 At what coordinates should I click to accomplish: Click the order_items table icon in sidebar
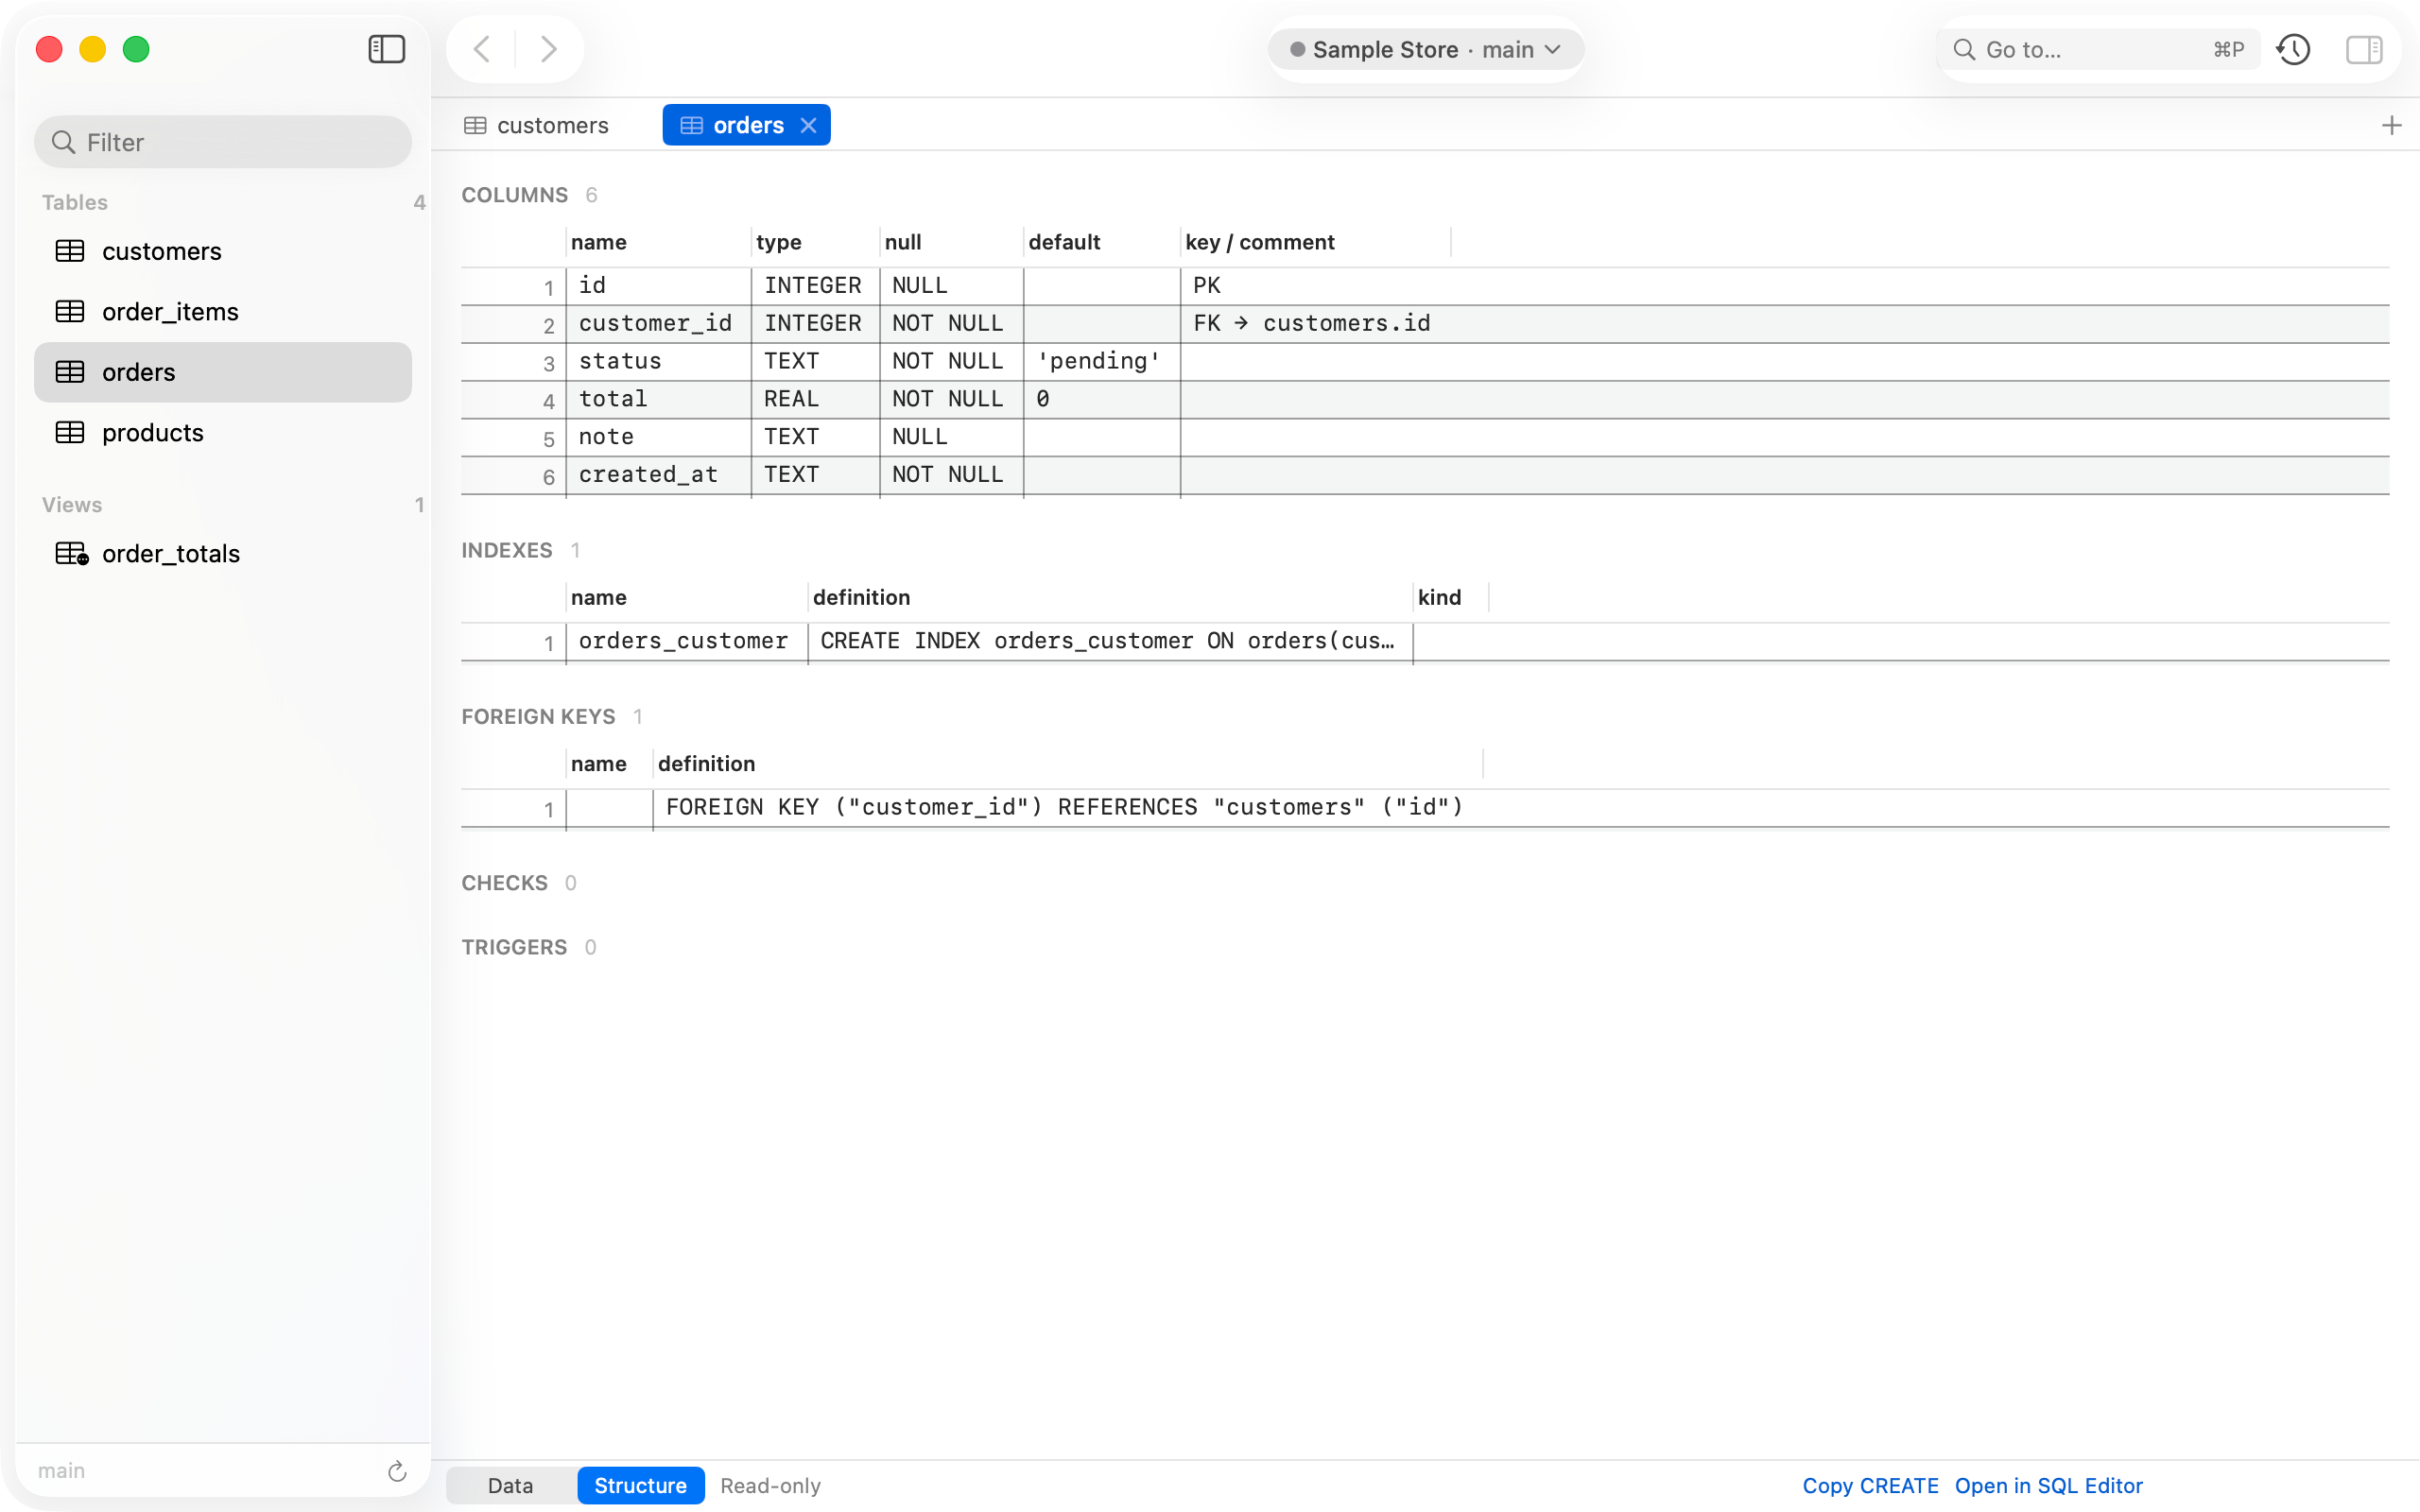click(x=70, y=312)
